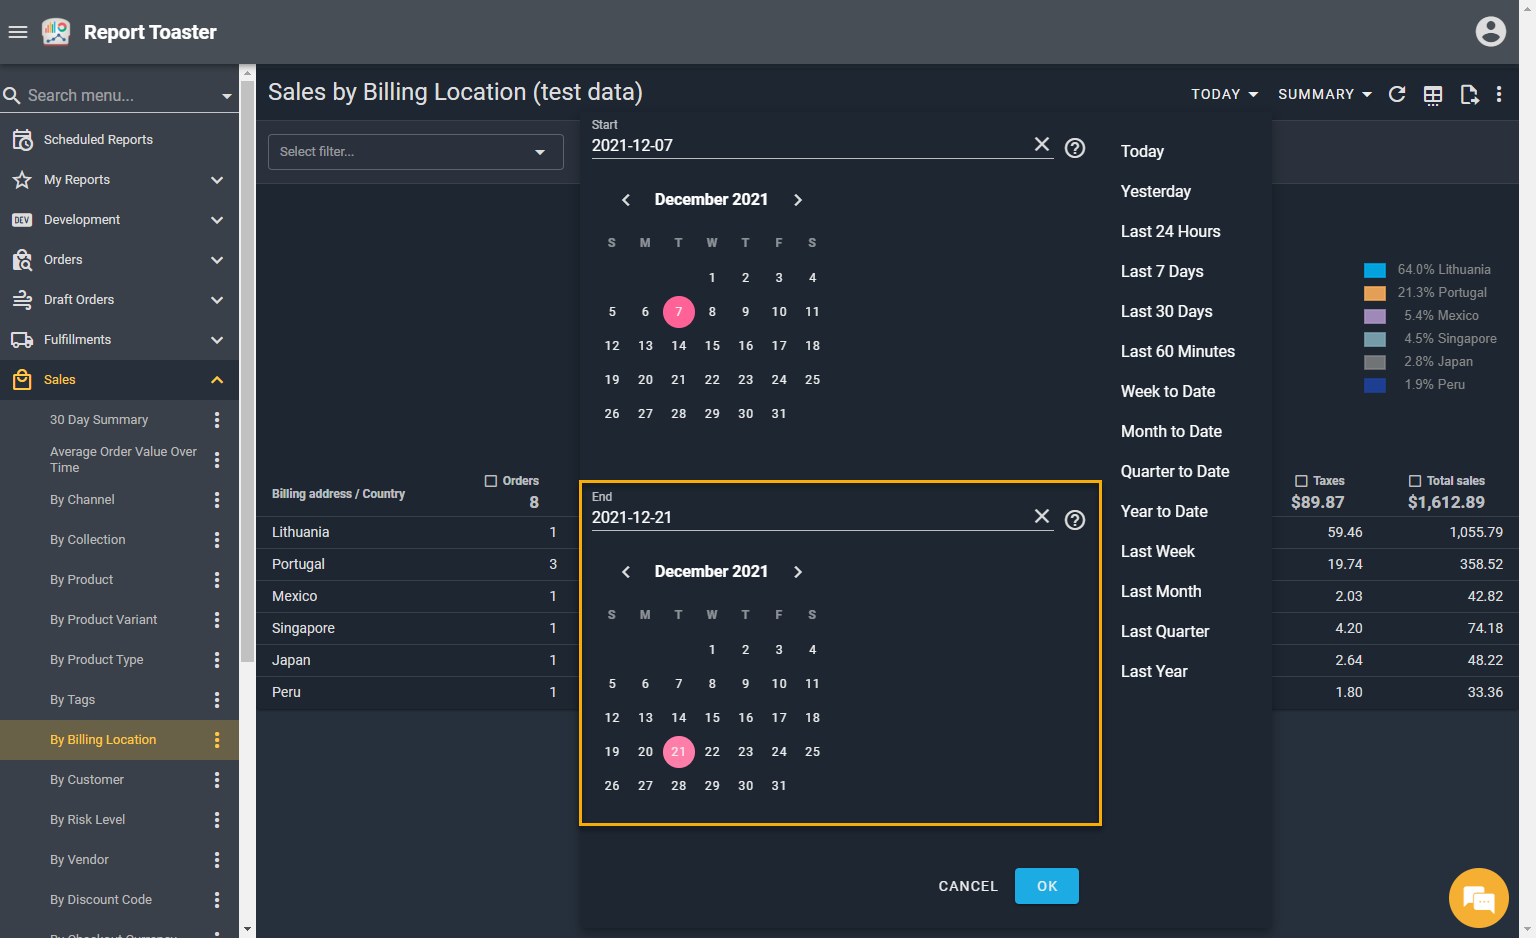Clear the Start date field
The image size is (1536, 938).
point(1041,145)
